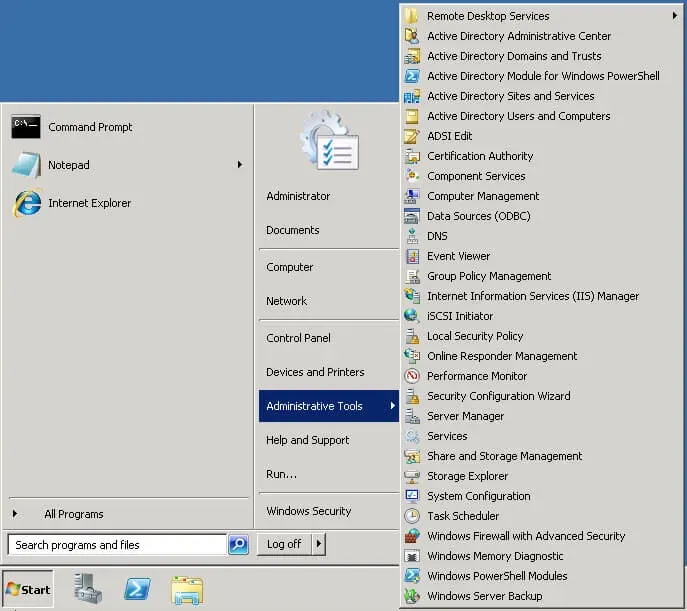The height and width of the screenshot is (611, 687).
Task: Open Data Sources (ODBC) icon
Action: coord(412,216)
